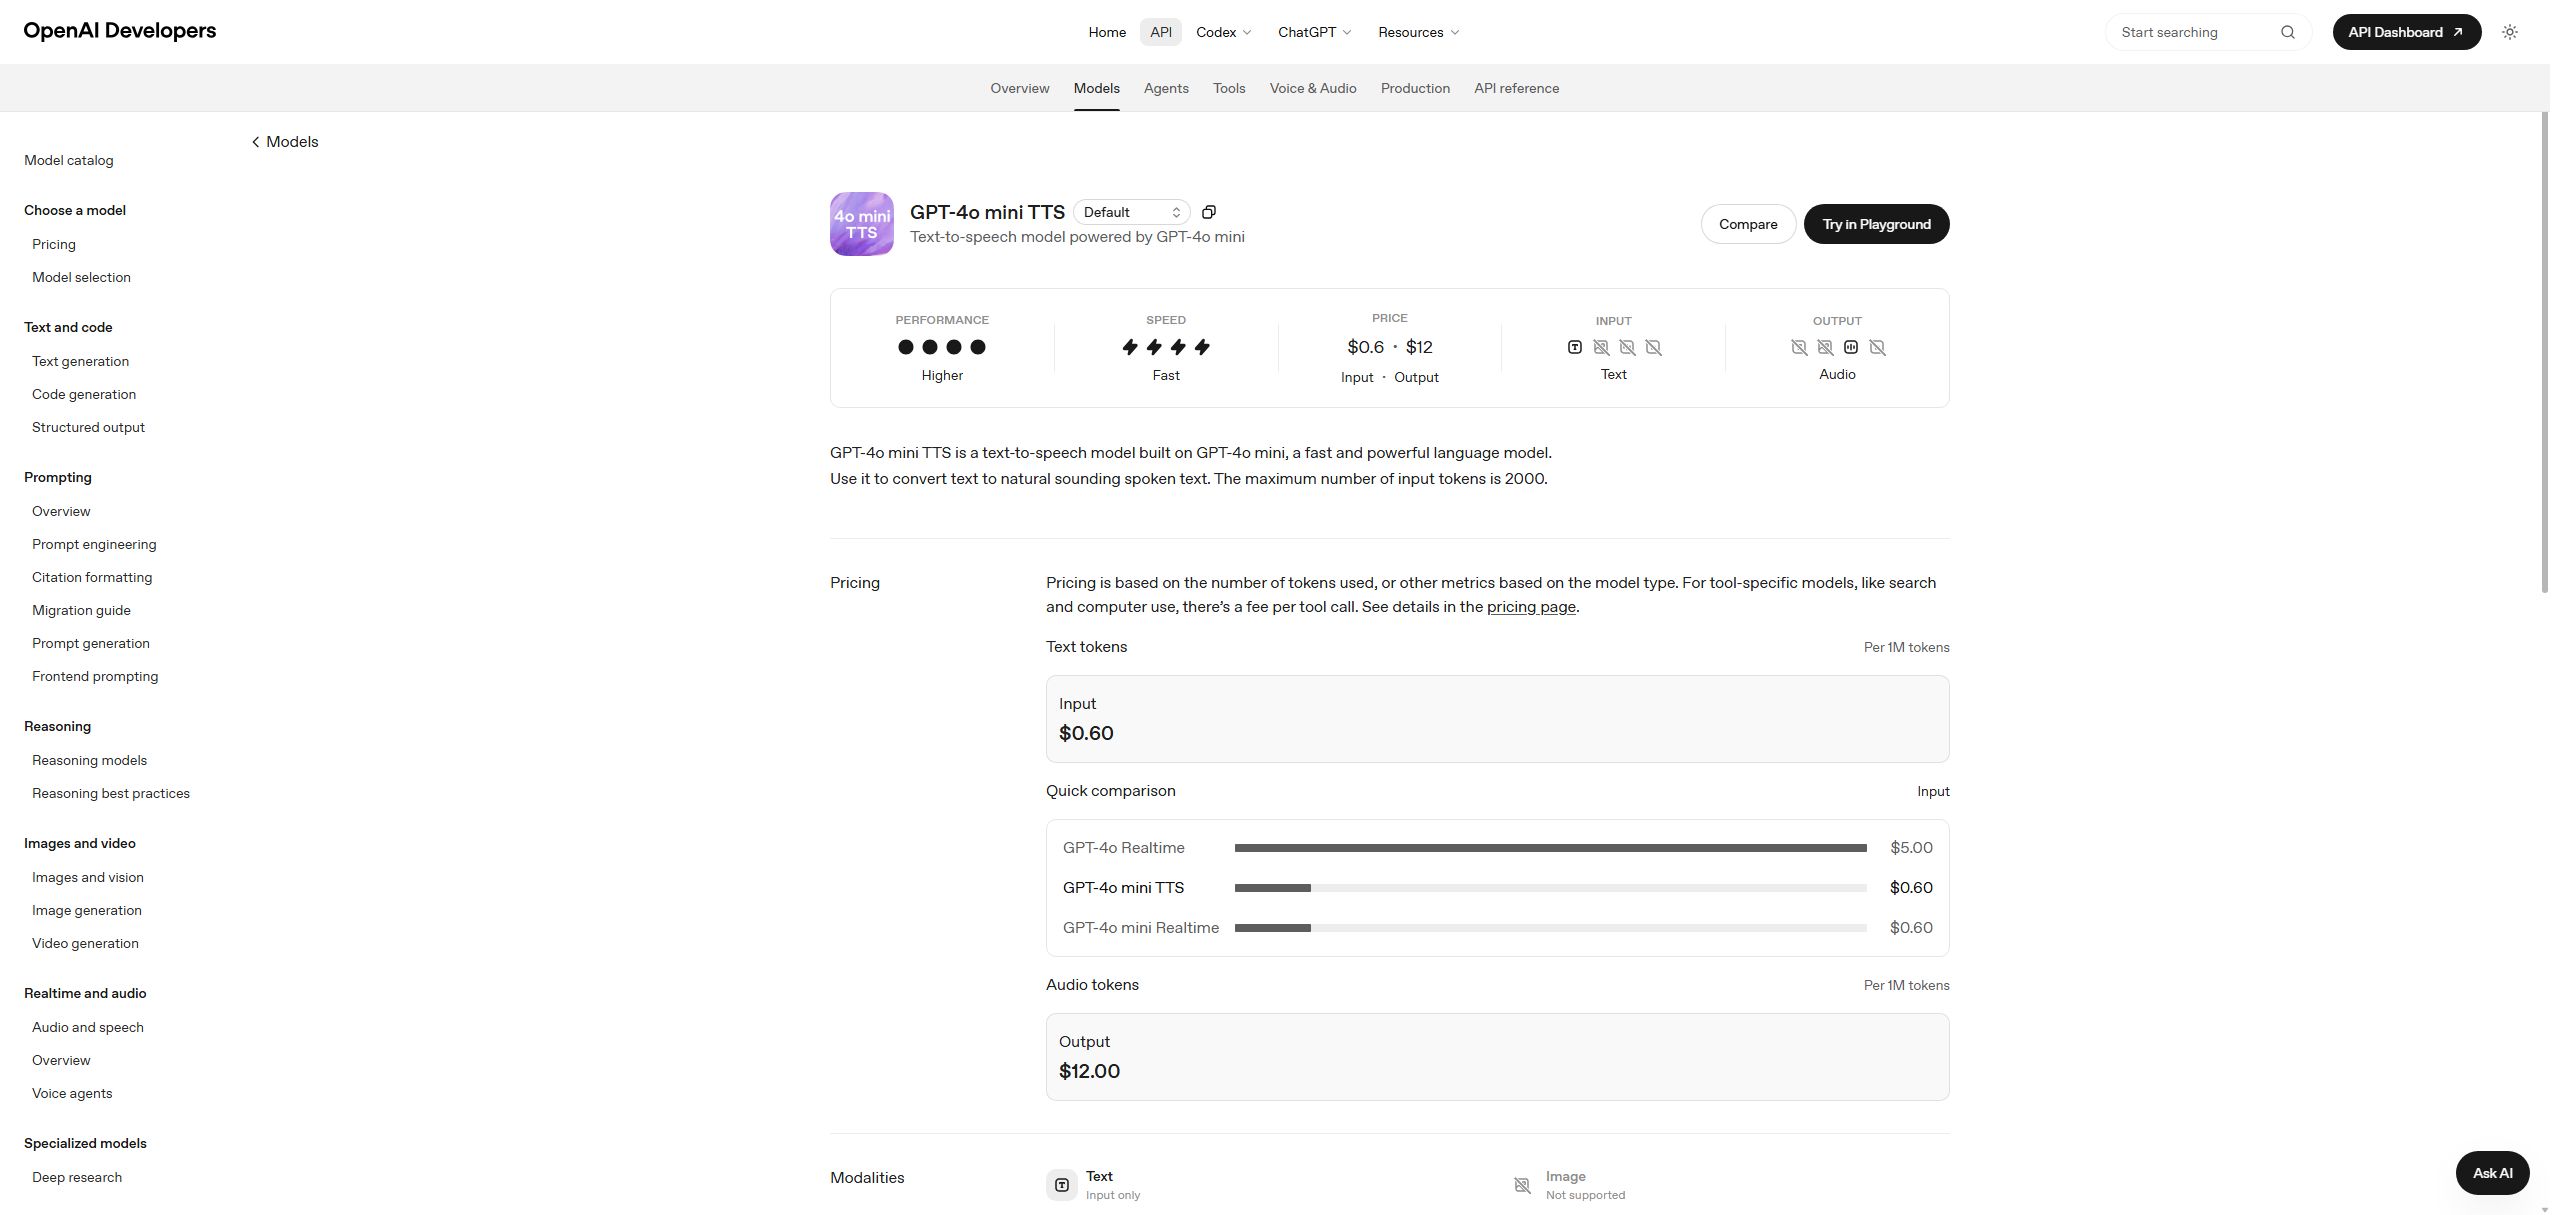Image resolution: width=2560 pixels, height=1215 pixels.
Task: Select the API nav item
Action: [x=1161, y=32]
